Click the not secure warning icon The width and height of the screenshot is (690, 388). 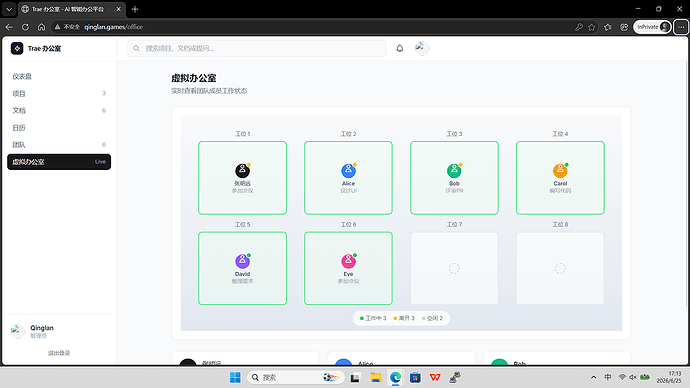(57, 27)
